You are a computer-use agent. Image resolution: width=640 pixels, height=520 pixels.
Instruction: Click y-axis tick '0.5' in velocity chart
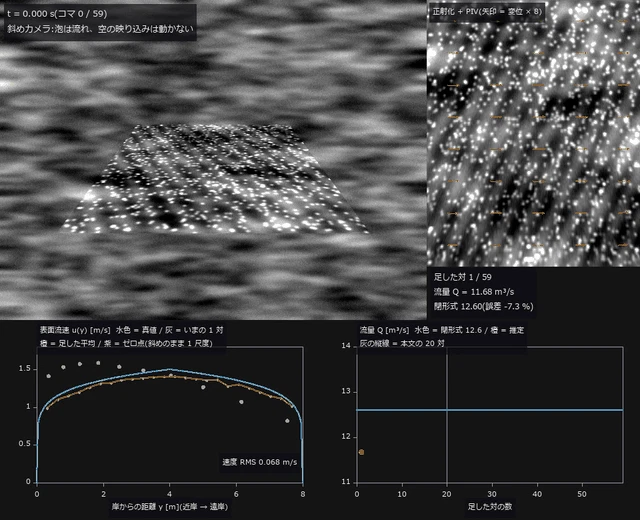24,444
